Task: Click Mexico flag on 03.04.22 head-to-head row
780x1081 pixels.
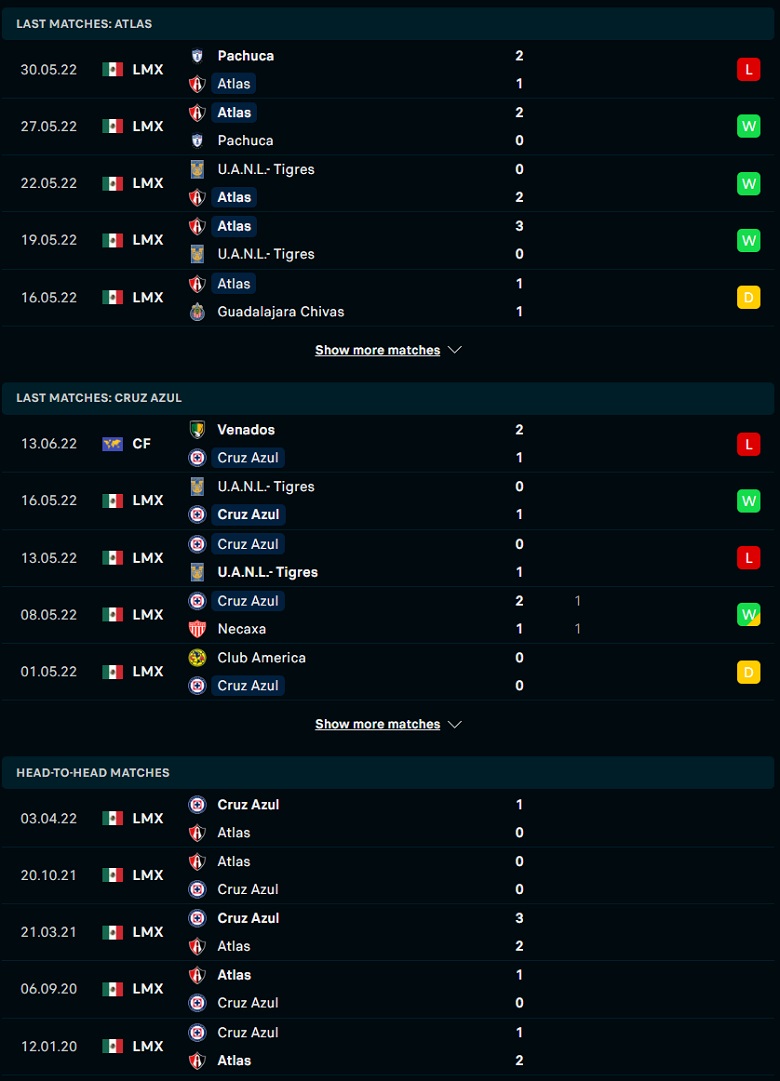Action: 112,818
